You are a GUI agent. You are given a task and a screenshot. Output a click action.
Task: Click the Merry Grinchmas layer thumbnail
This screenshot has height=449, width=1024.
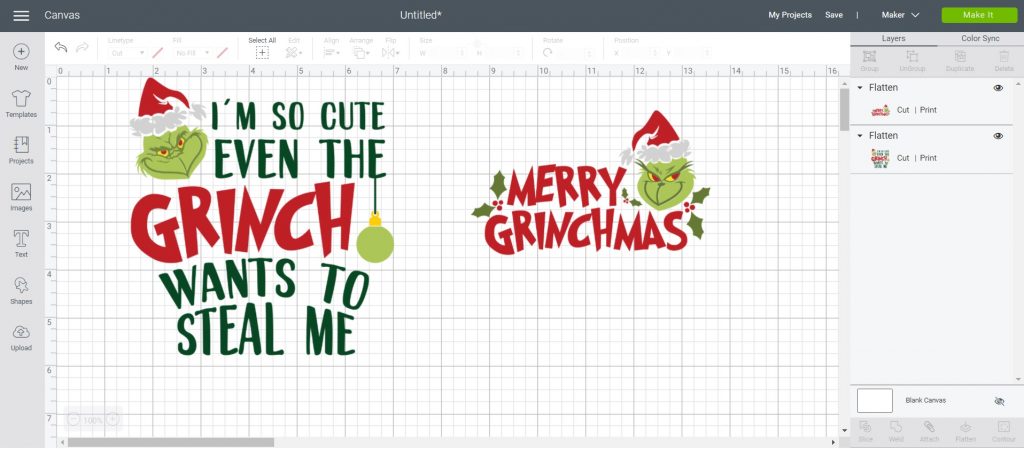coord(880,110)
